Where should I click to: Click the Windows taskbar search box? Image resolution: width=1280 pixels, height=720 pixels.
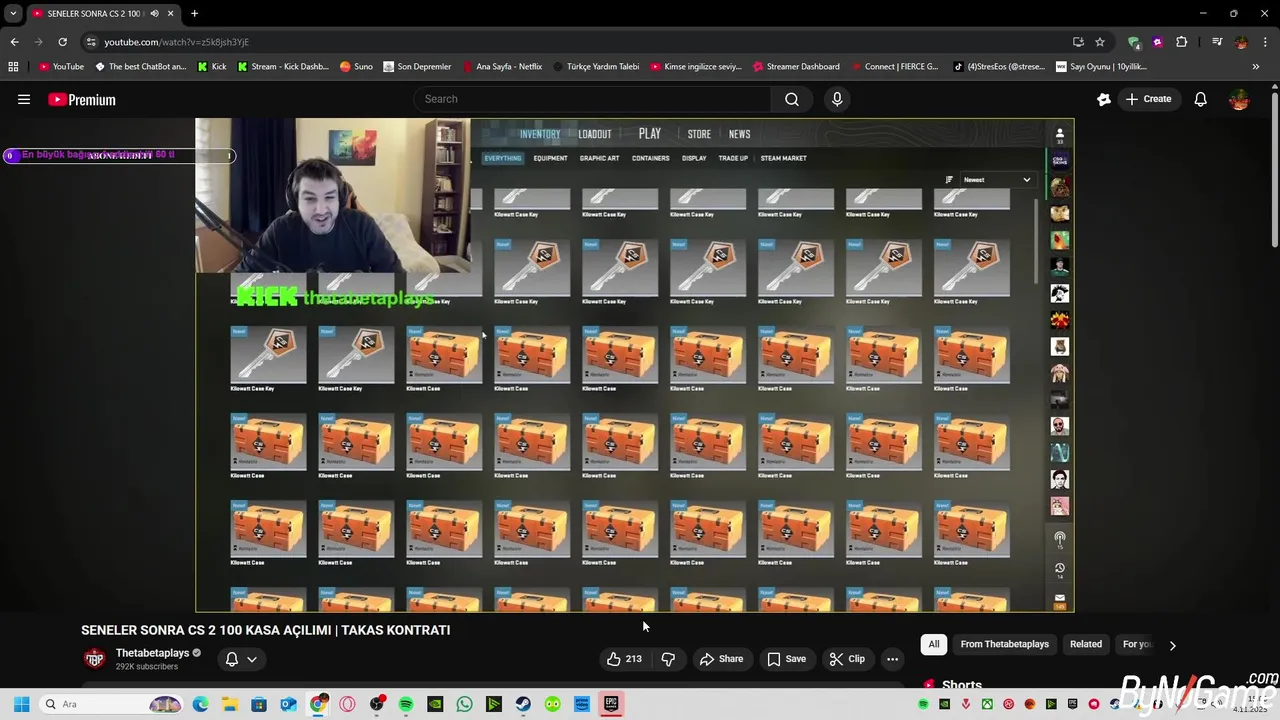111,704
